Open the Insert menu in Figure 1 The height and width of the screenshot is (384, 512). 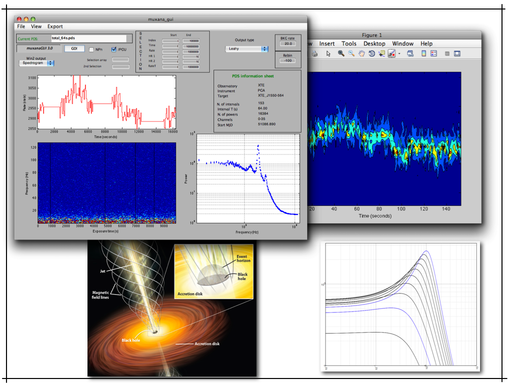(327, 44)
